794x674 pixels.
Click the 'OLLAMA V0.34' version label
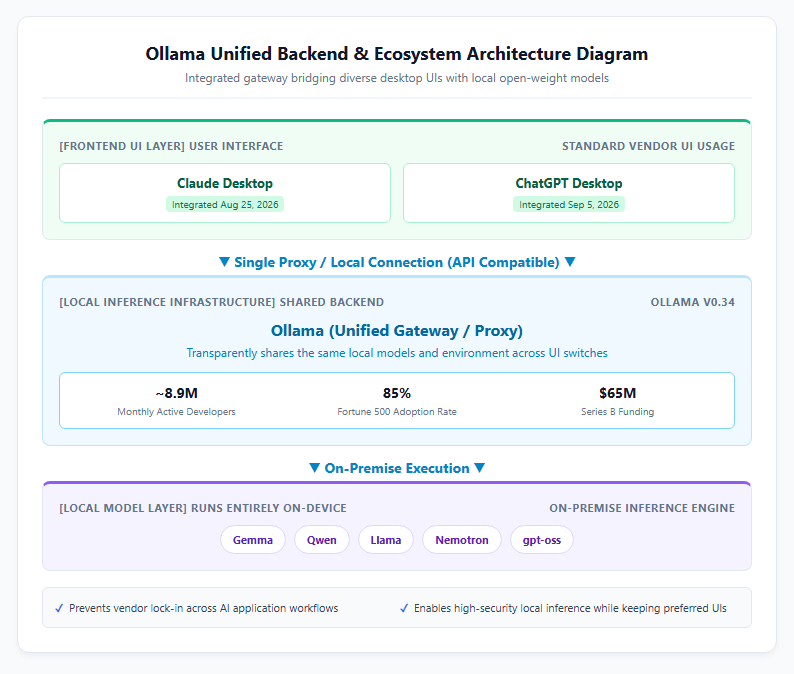click(692, 302)
